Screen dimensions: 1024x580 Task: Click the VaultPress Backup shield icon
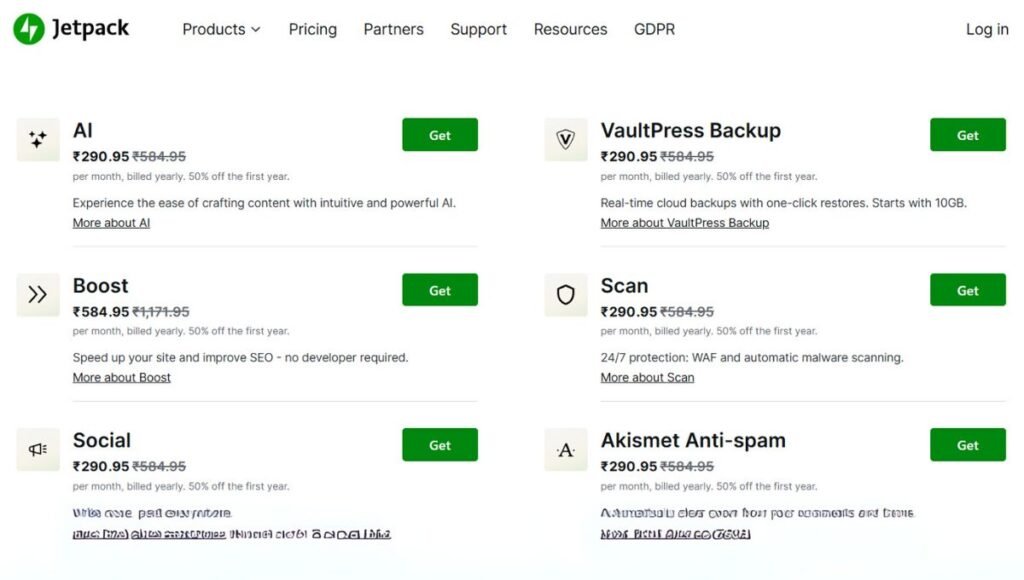[x=566, y=139]
